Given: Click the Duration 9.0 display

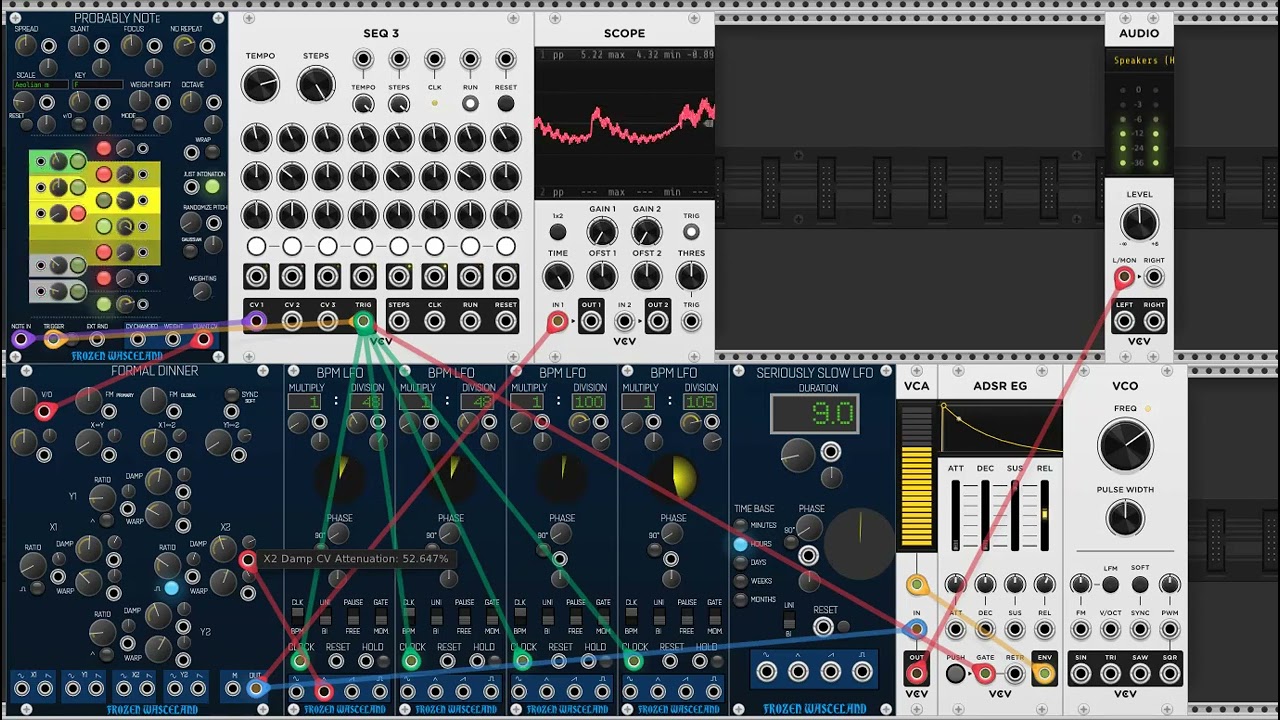Looking at the screenshot, I should 814,413.
